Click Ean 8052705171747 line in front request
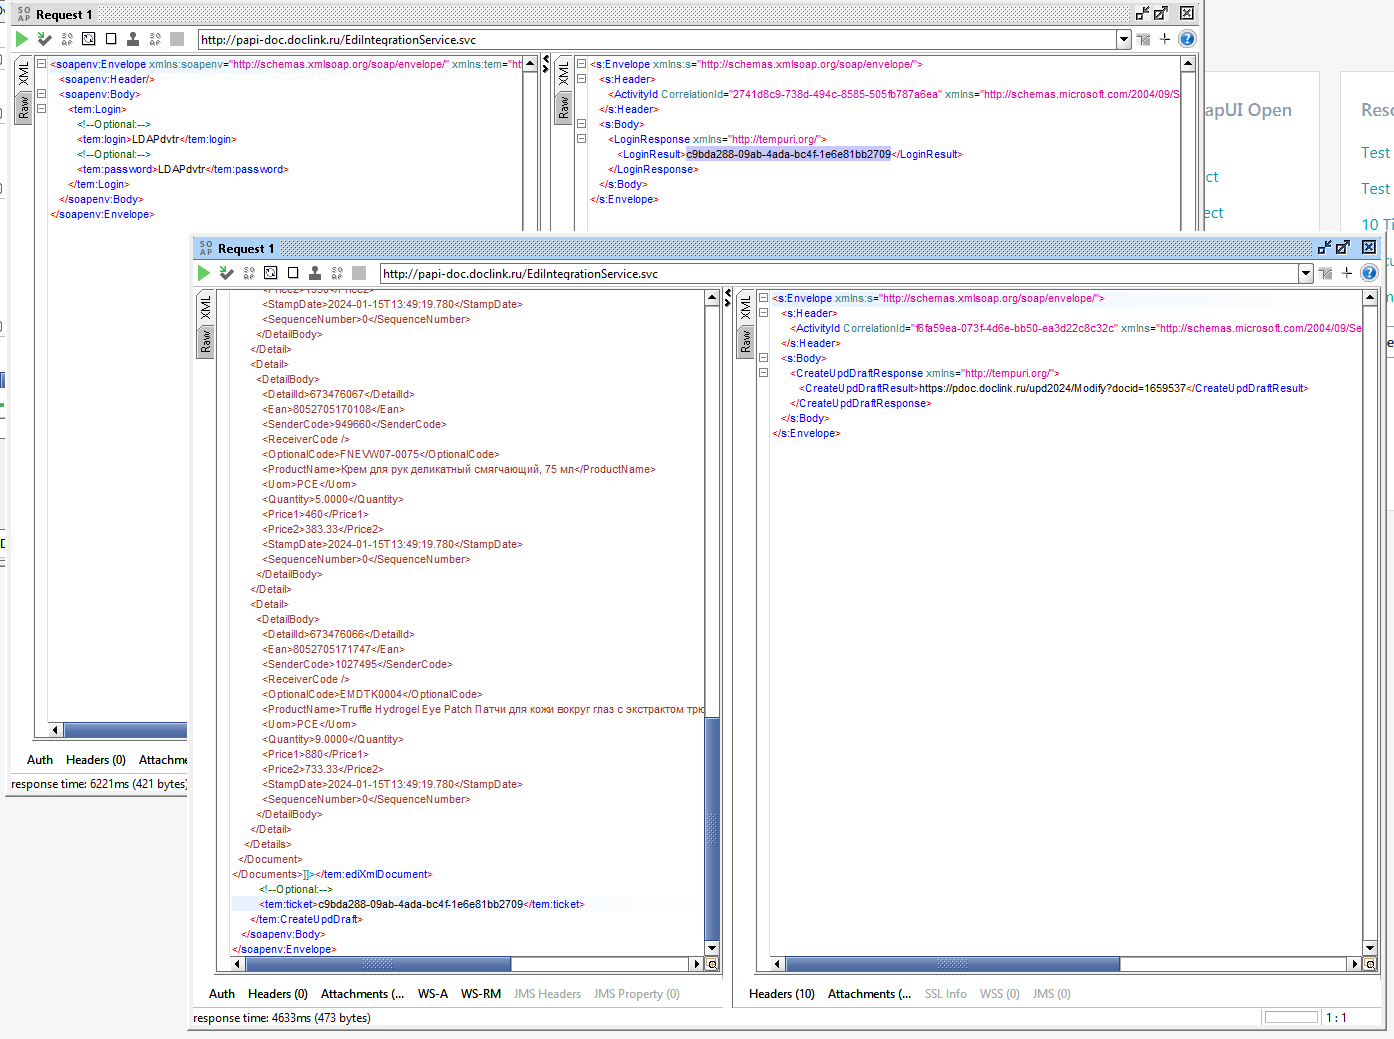 [x=333, y=649]
